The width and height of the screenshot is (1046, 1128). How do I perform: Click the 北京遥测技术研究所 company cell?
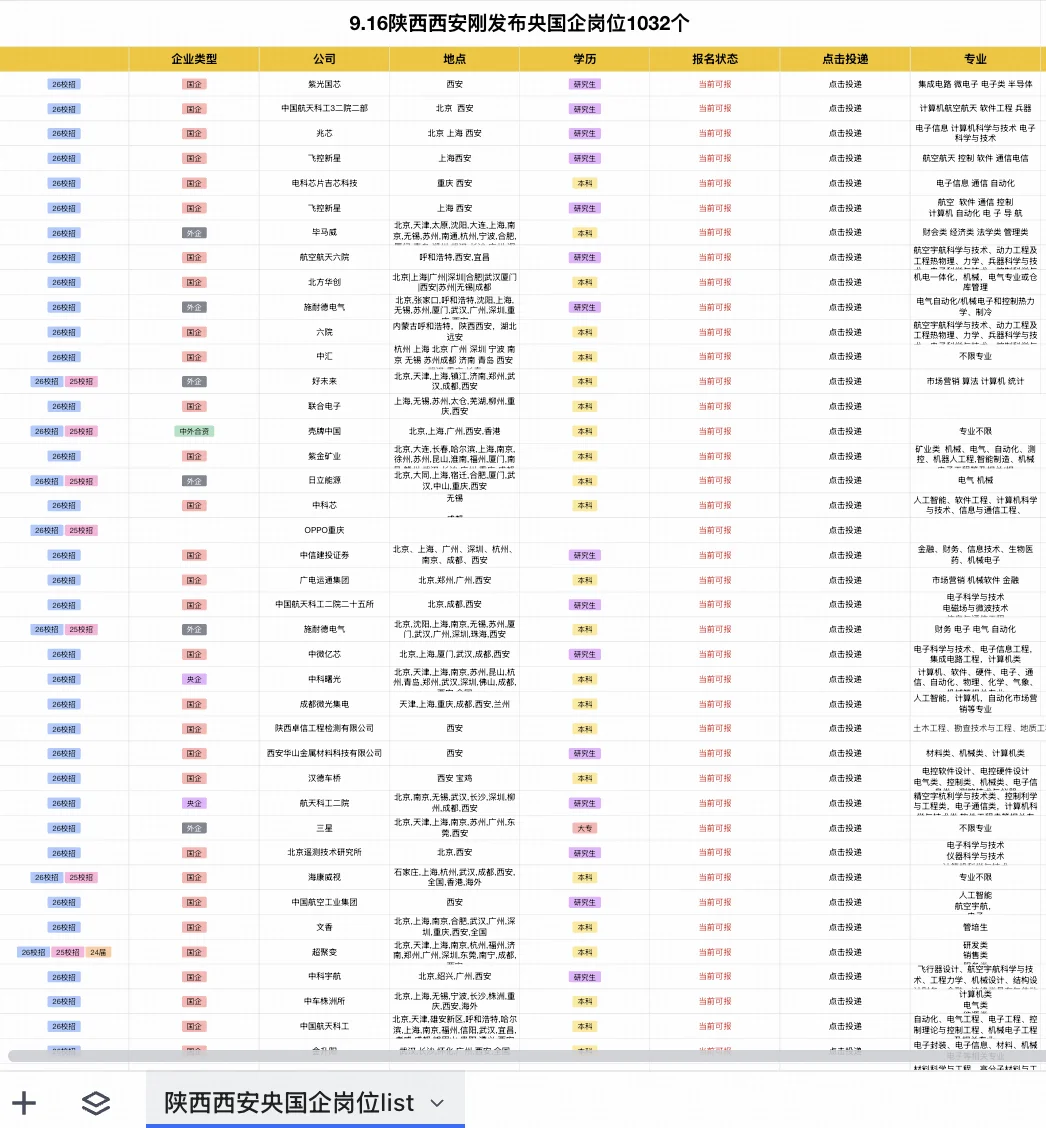[324, 852]
